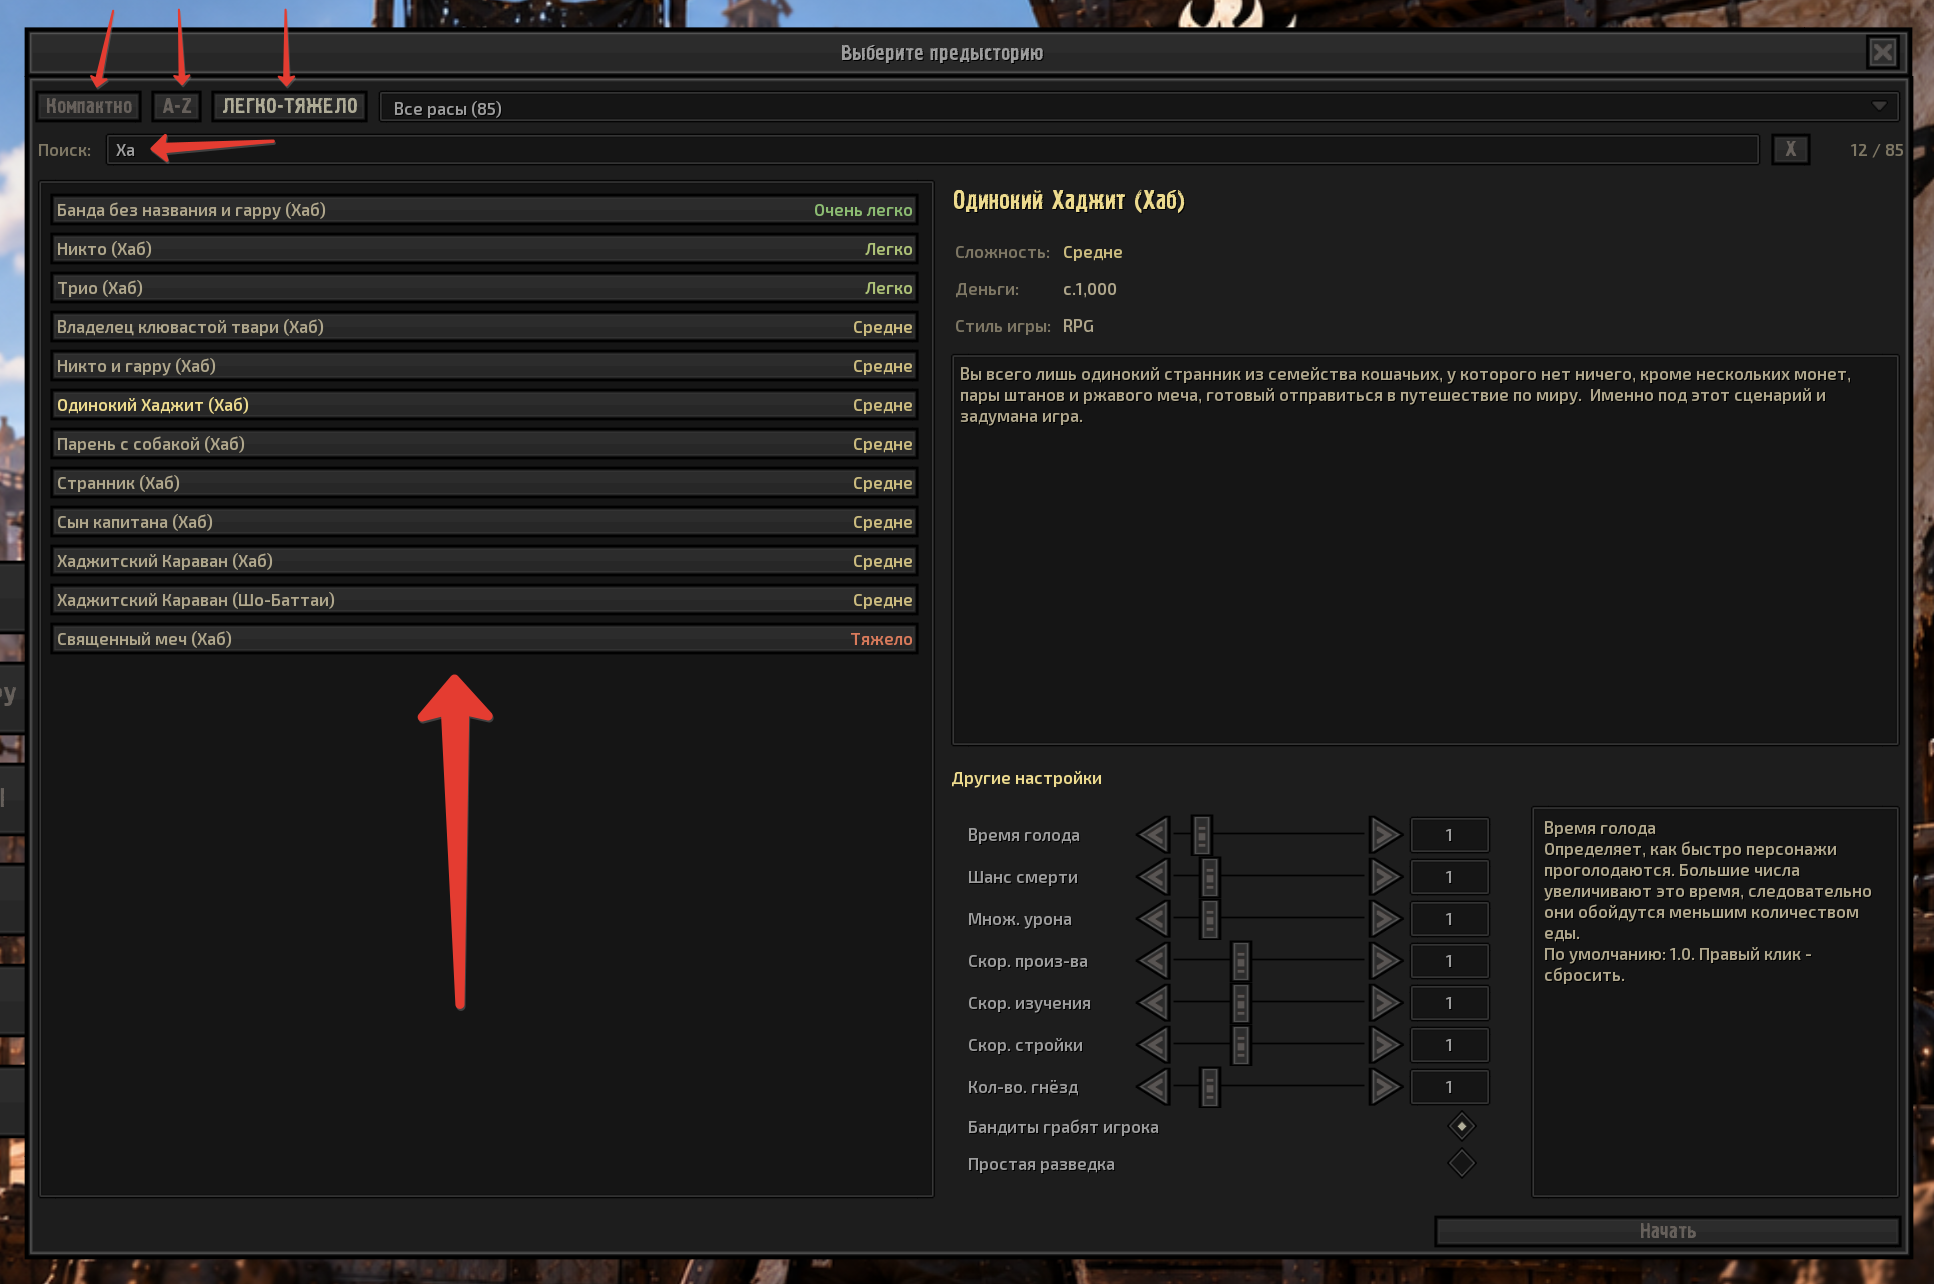Close the Выберите предысторию dialog
1934x1284 pixels.
1883,52
